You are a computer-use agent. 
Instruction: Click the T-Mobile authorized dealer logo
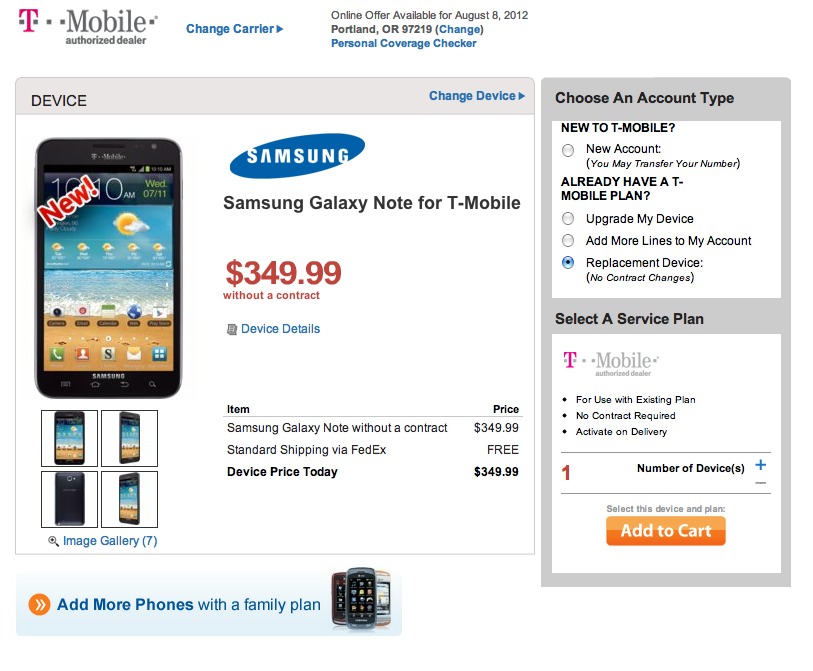point(88,27)
